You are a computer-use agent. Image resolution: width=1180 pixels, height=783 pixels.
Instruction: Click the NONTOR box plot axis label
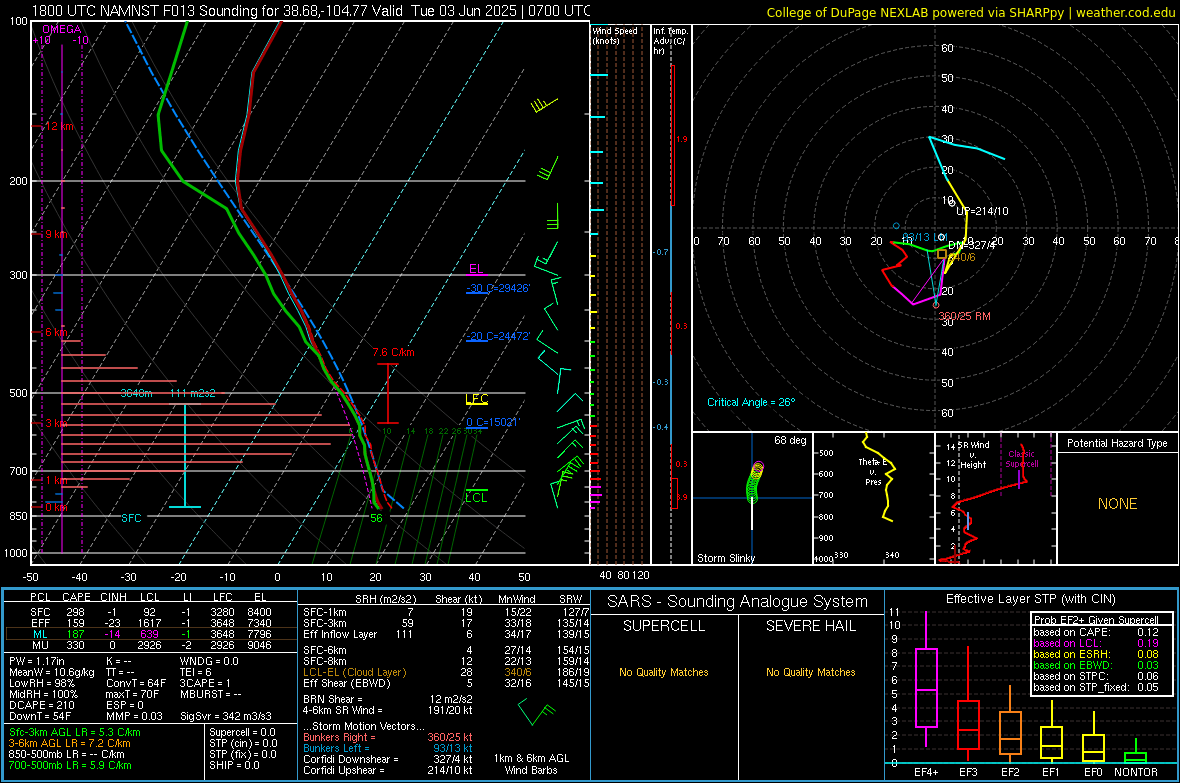click(1136, 772)
